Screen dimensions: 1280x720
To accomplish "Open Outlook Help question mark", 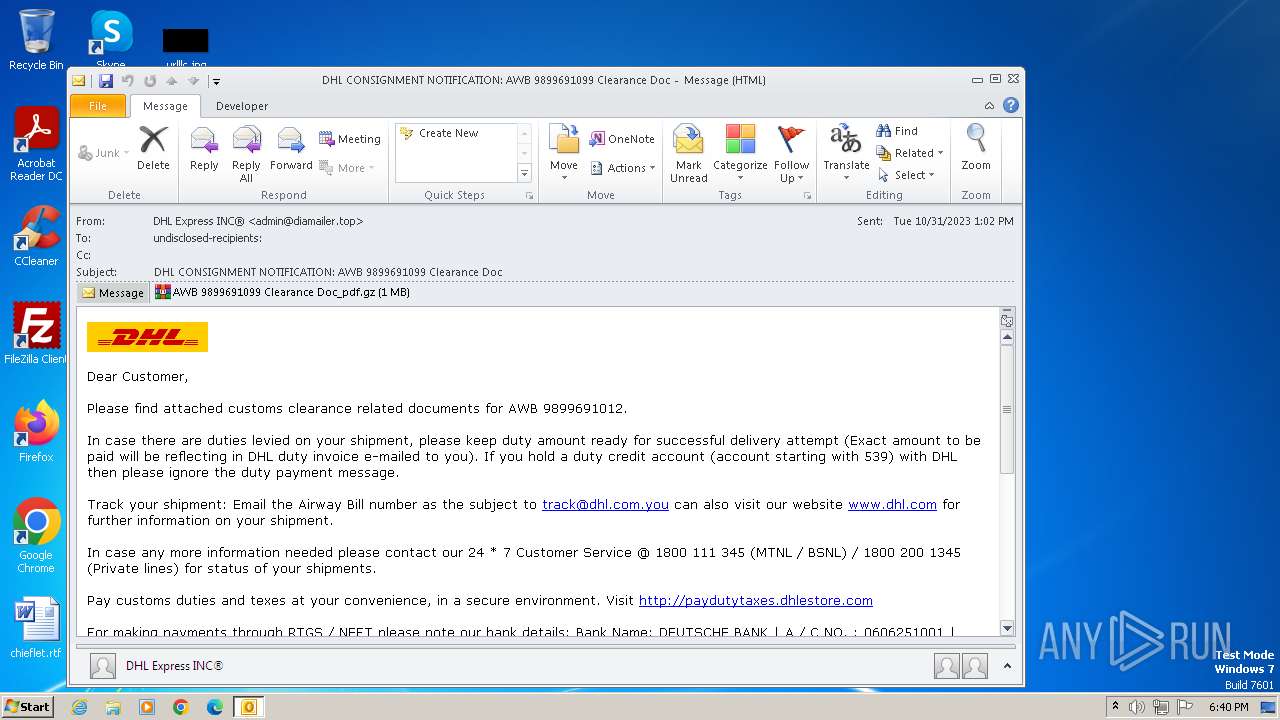I will pos(1011,106).
